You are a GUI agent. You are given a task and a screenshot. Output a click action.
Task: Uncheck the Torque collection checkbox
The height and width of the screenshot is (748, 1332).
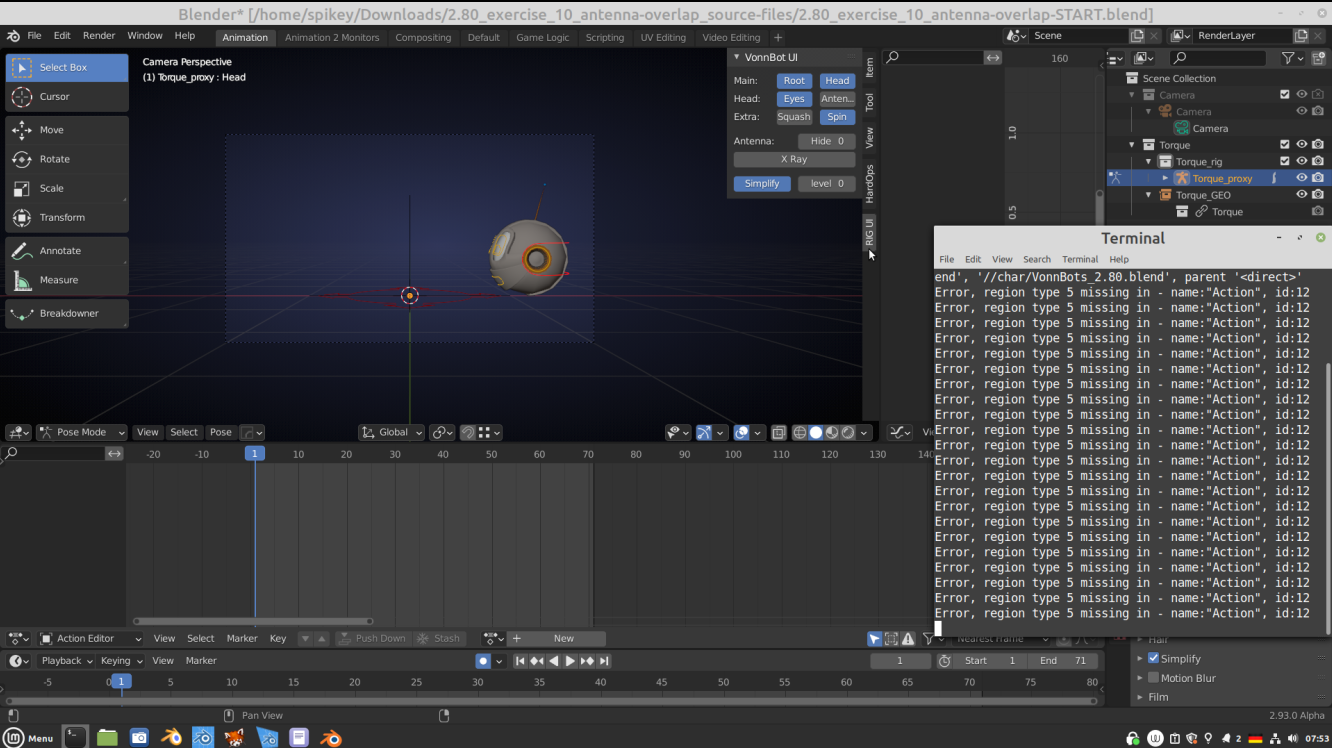(x=1284, y=144)
